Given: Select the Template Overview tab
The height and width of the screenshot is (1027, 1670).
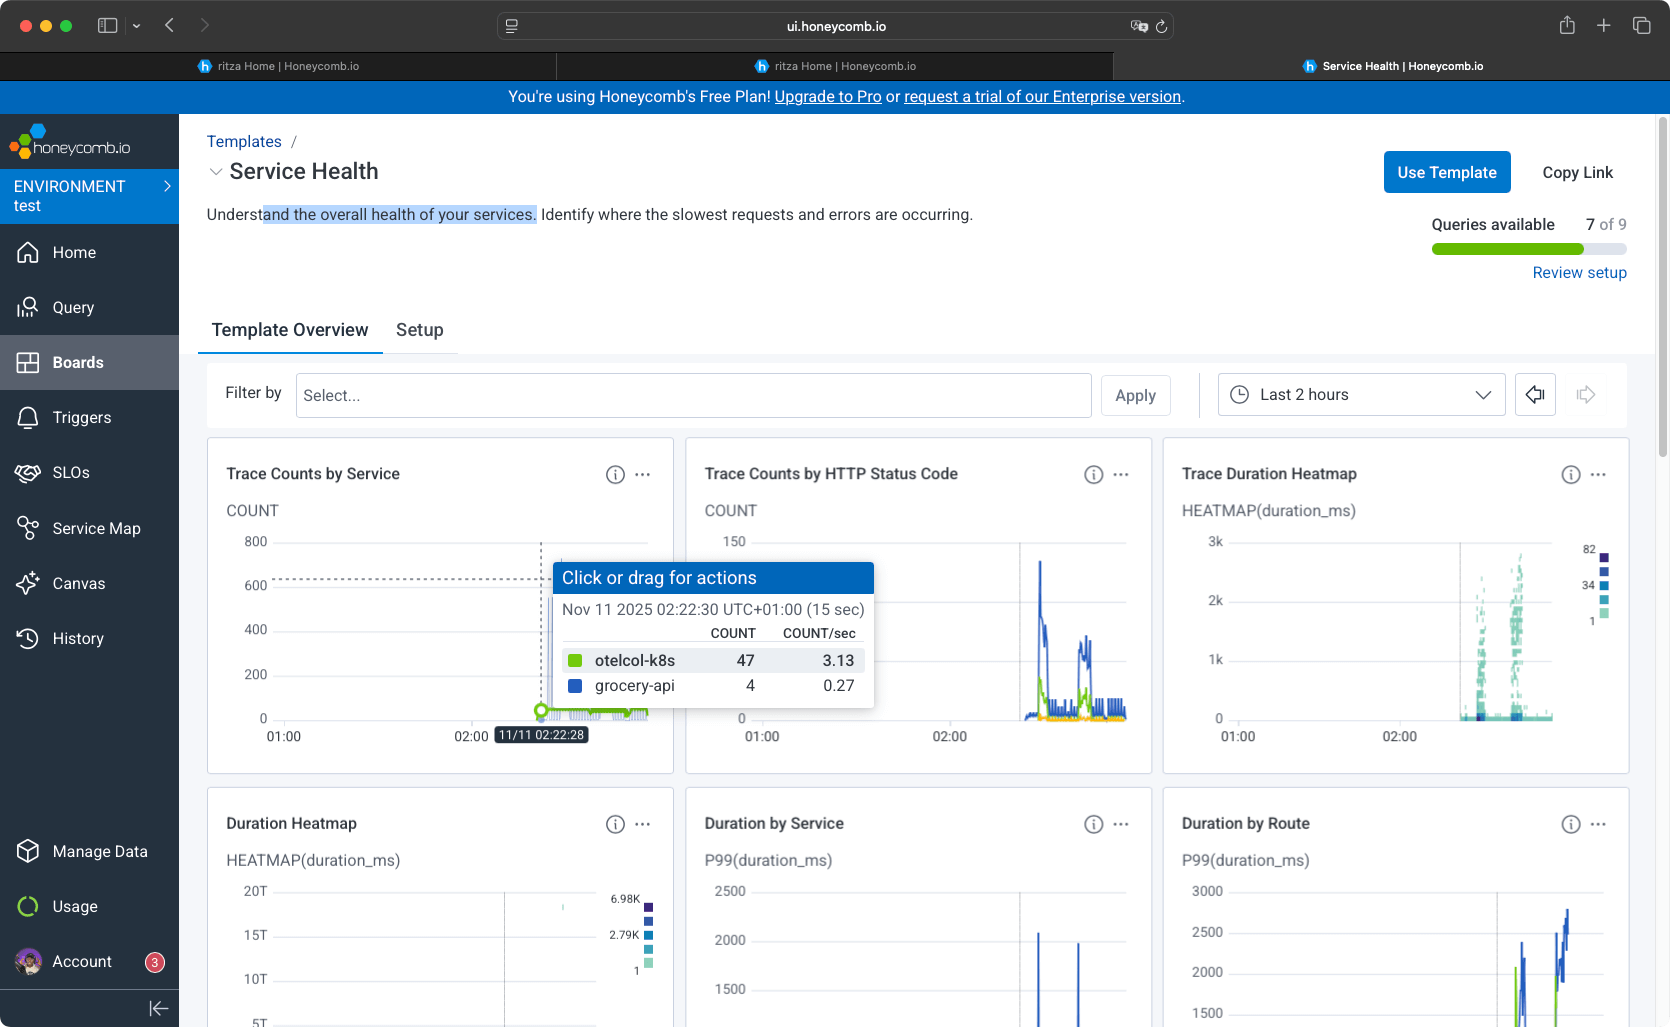Looking at the screenshot, I should pos(290,330).
